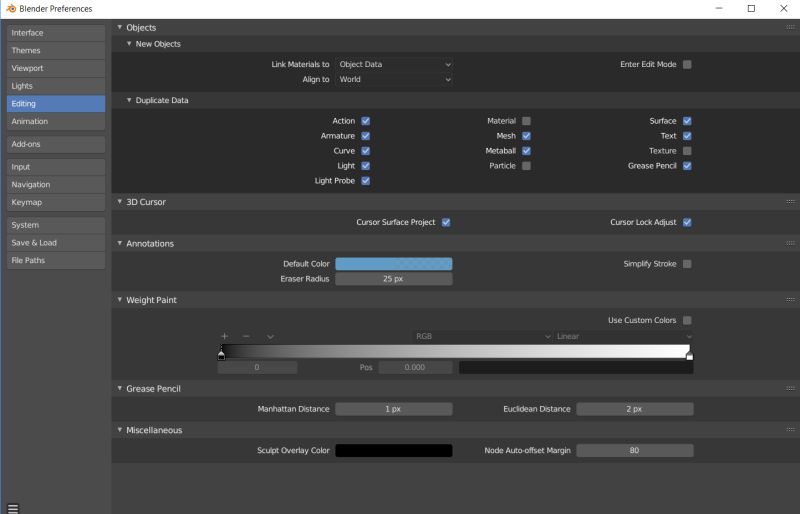Check Particle duplicate data

point(527,166)
